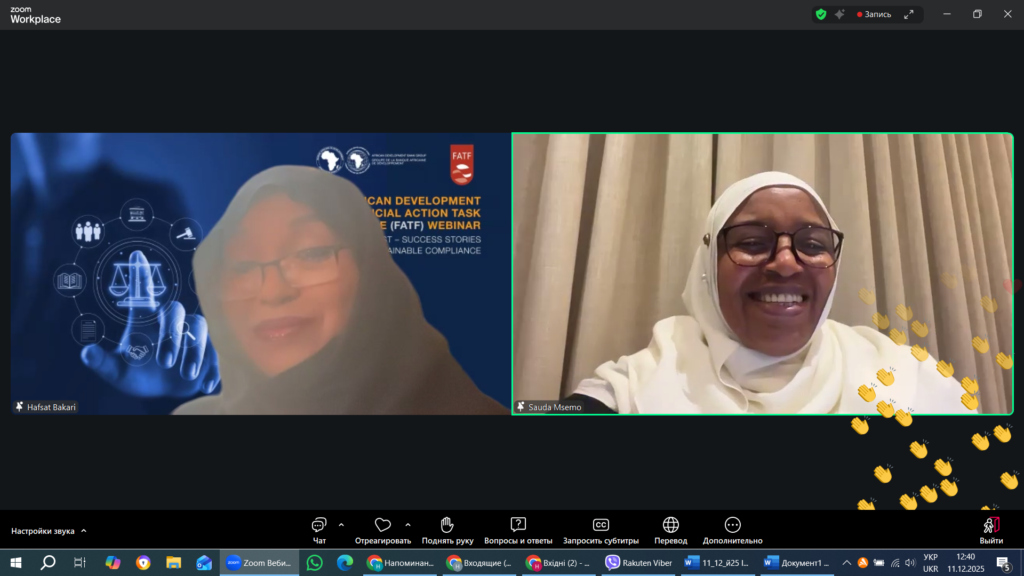Request captions via Запросить субтитры
Screen dimensions: 1024x576
coord(600,526)
